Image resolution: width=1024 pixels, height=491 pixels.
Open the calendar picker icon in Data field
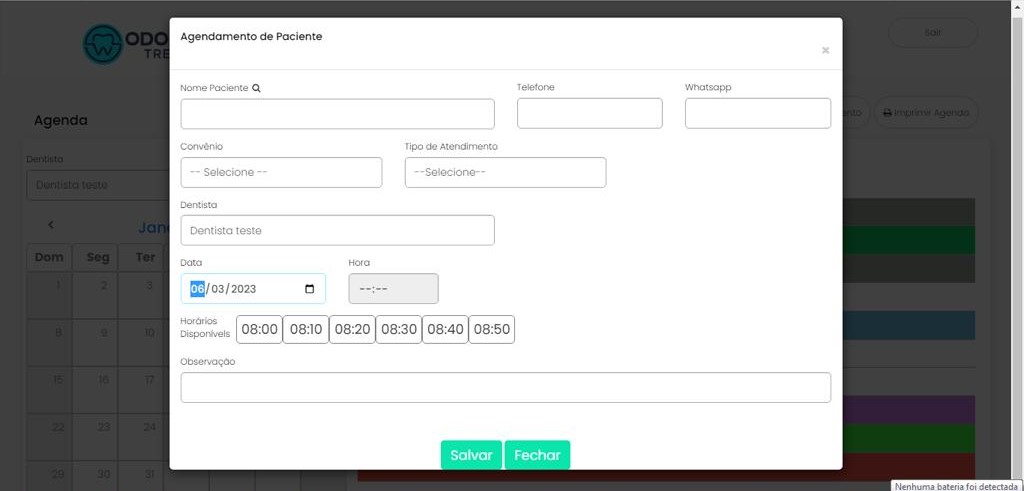pyautogui.click(x=309, y=289)
